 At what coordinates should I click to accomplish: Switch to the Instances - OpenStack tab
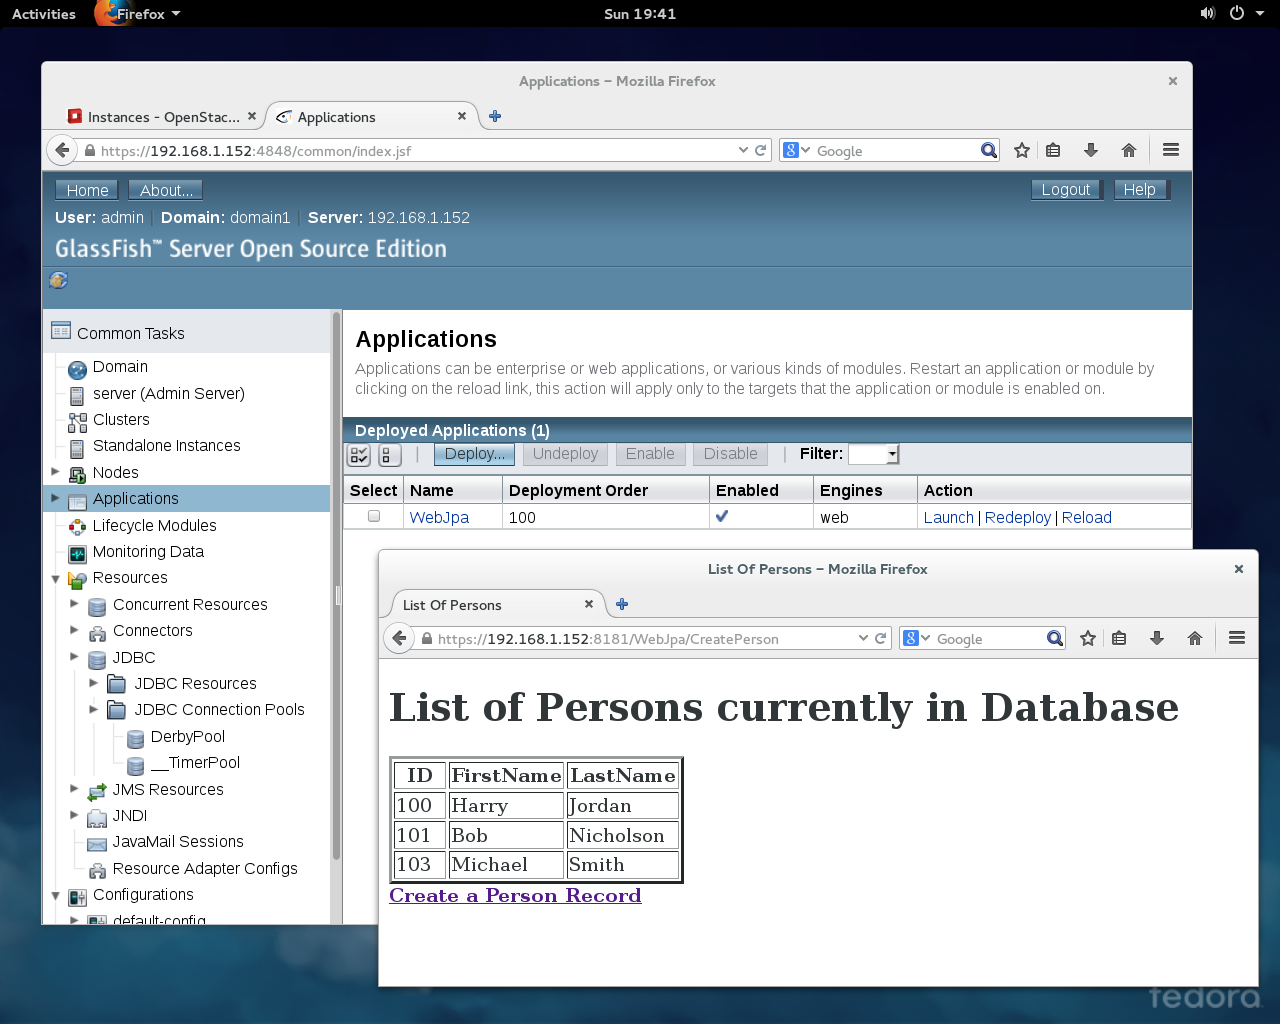point(160,116)
